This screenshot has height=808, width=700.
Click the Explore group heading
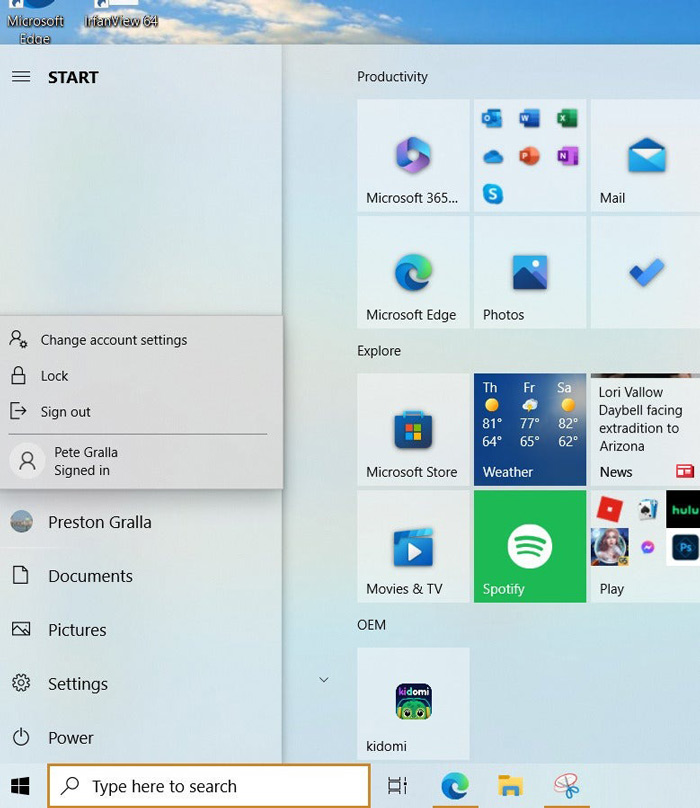[379, 351]
